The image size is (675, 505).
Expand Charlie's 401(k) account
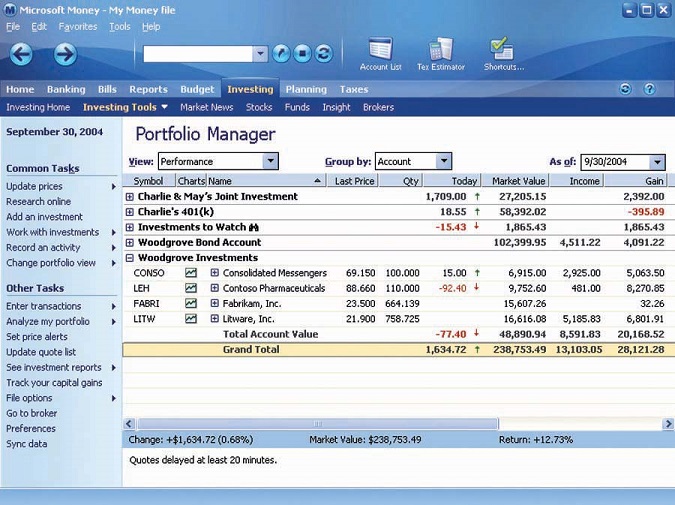(130, 212)
